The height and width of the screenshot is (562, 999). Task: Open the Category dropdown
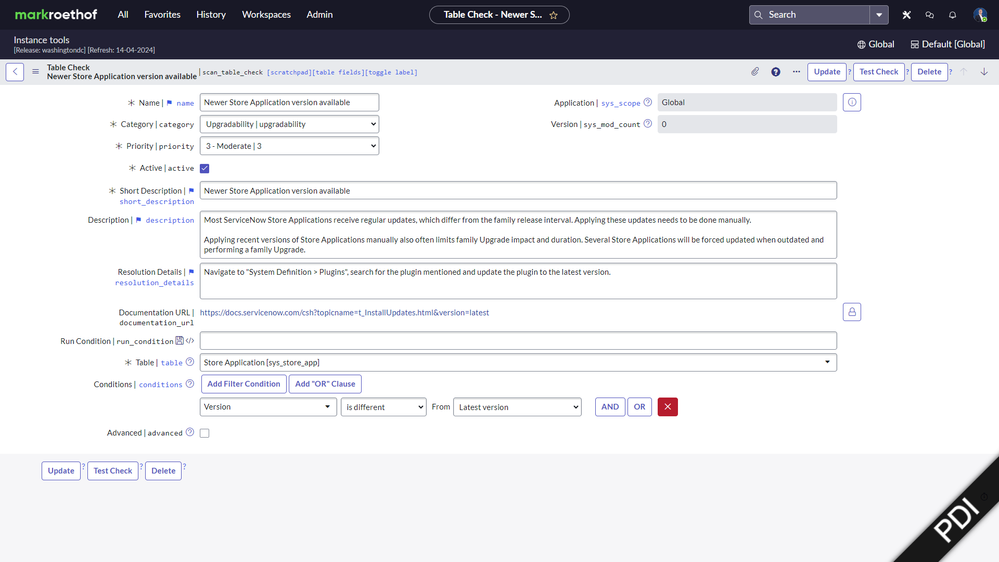(x=289, y=124)
